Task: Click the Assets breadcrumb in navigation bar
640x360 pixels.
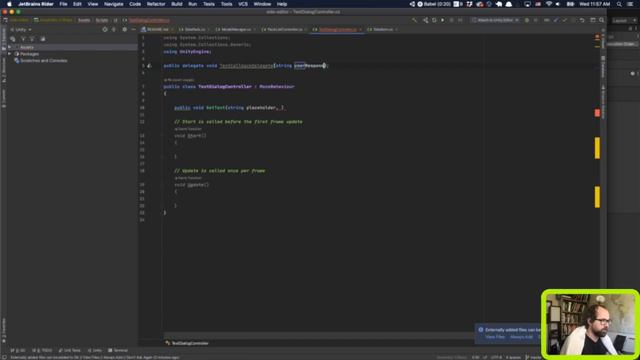Action: point(84,20)
